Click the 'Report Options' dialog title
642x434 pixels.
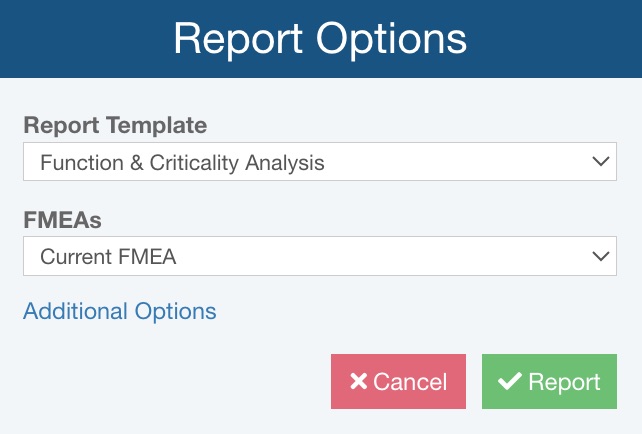click(320, 39)
